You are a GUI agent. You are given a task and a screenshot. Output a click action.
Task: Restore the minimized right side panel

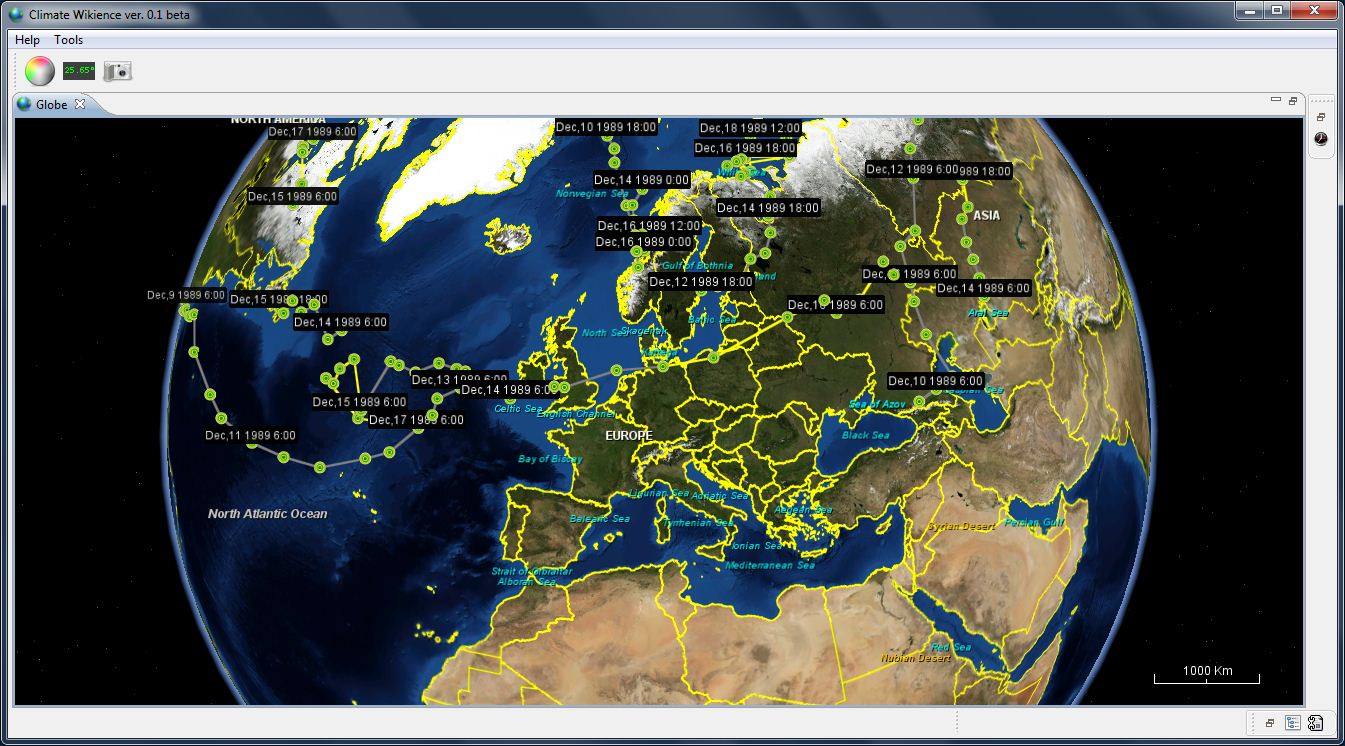(x=1321, y=117)
